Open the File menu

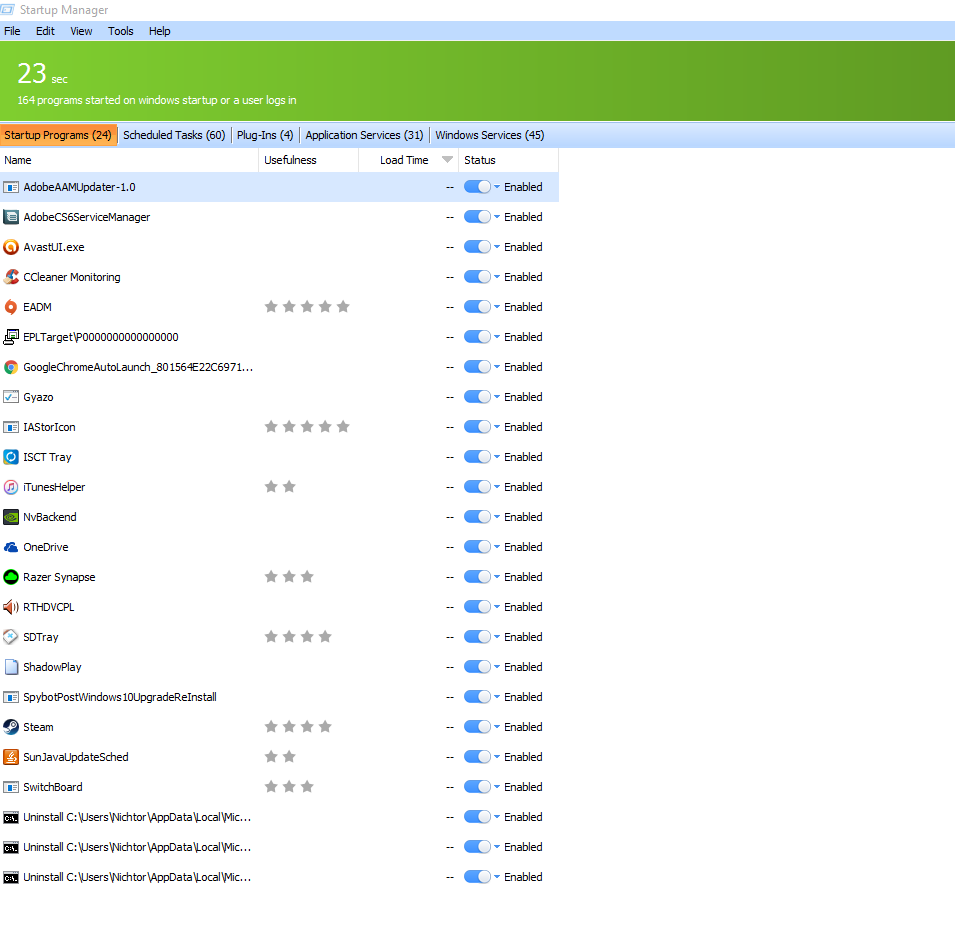(12, 31)
